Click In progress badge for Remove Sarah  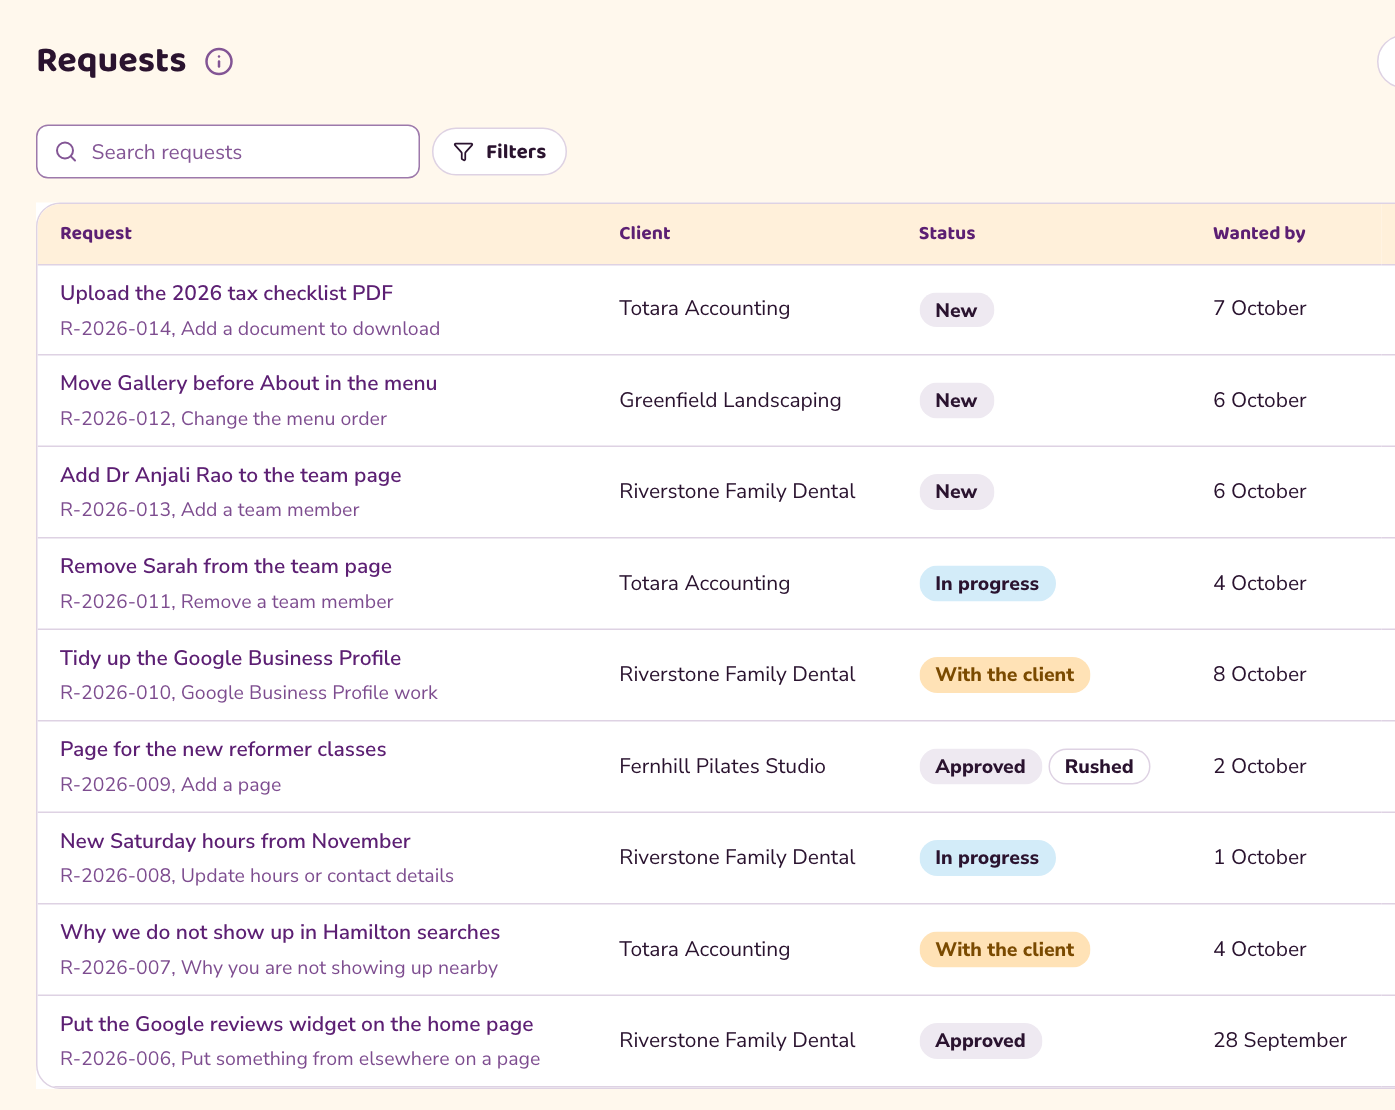(987, 584)
